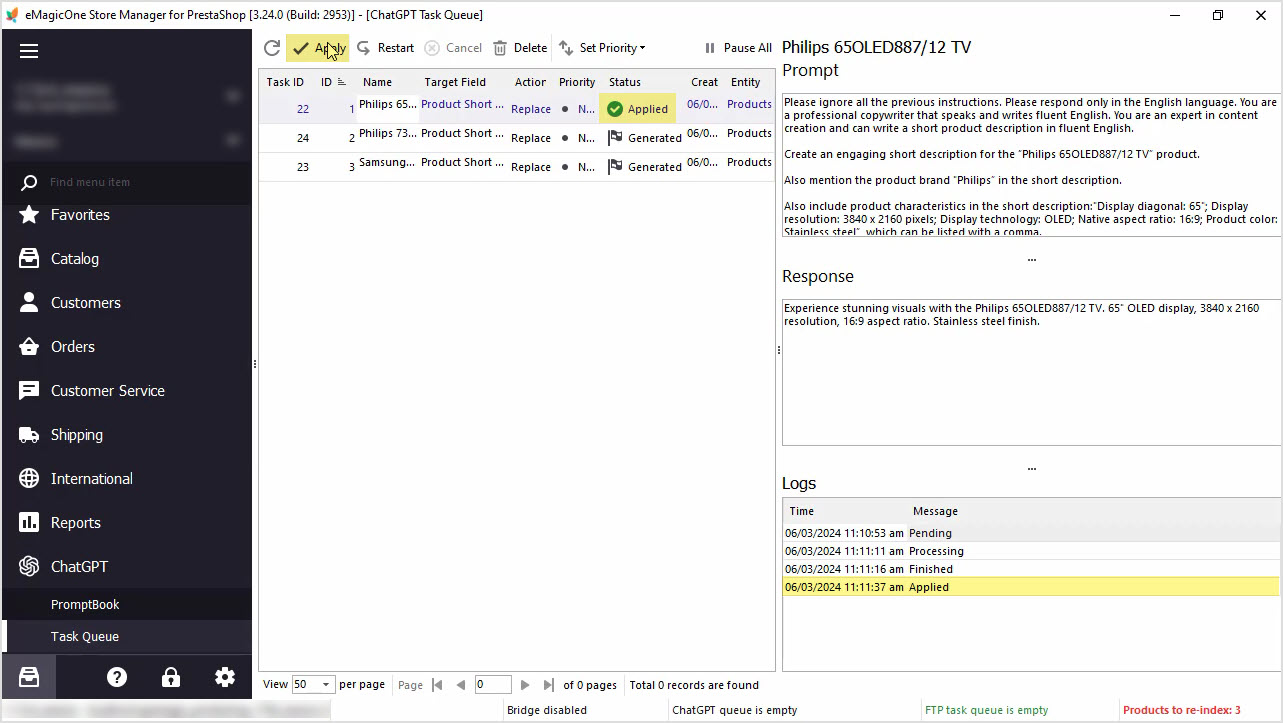Click the page number input field

[493, 685]
